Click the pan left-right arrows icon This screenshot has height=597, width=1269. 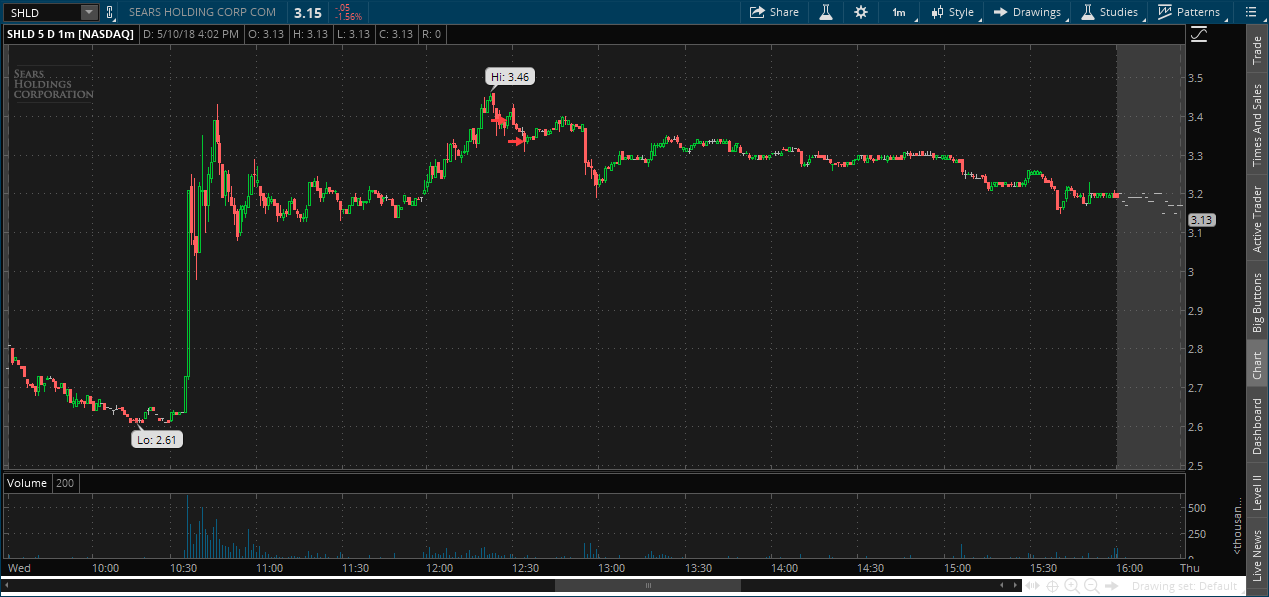1033,585
